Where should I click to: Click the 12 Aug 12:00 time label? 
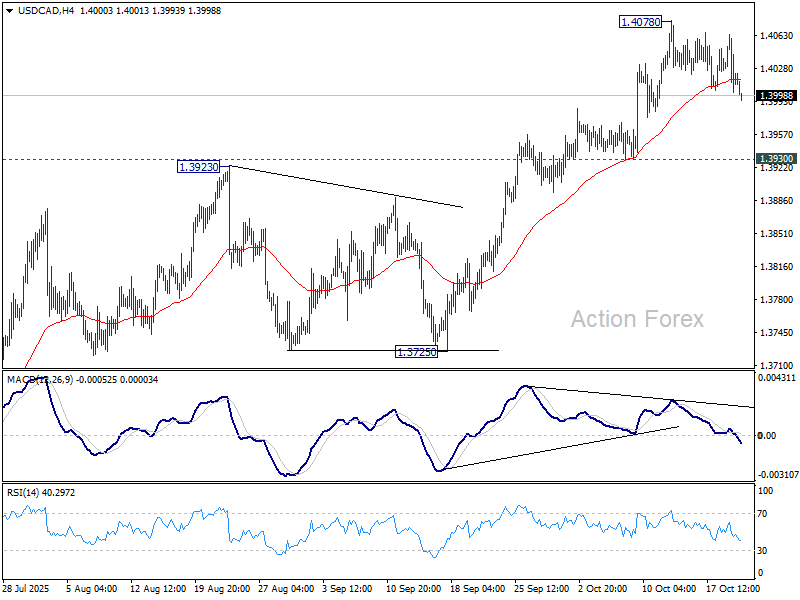point(158,589)
